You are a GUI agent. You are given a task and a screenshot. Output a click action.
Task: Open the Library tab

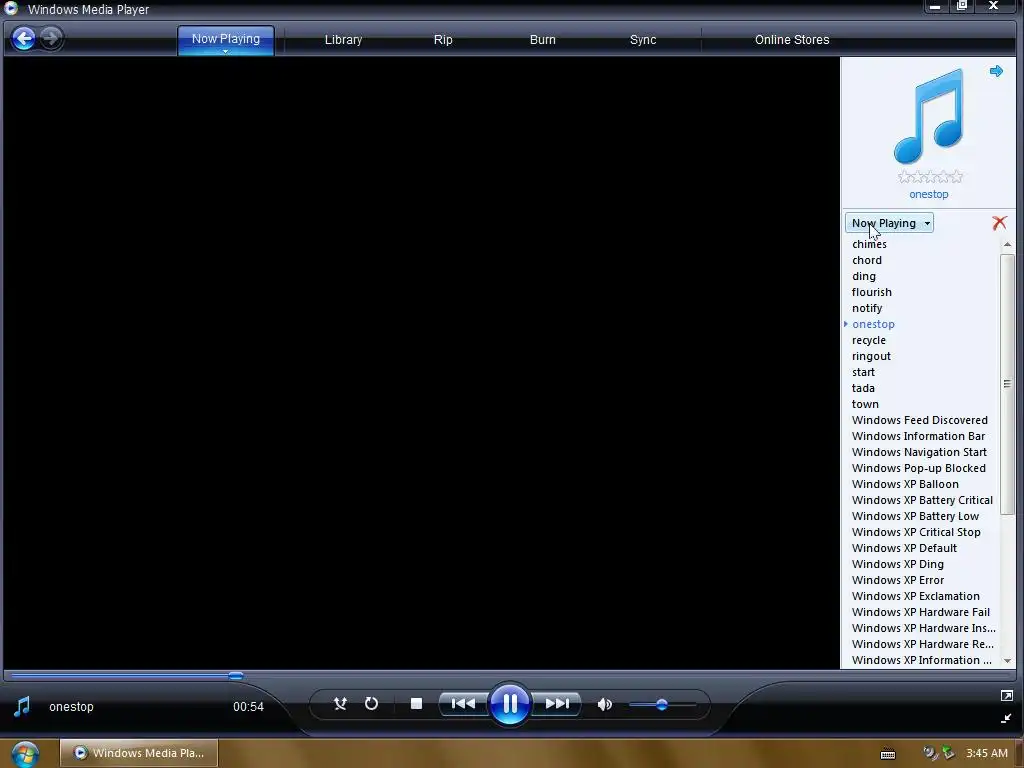(343, 39)
